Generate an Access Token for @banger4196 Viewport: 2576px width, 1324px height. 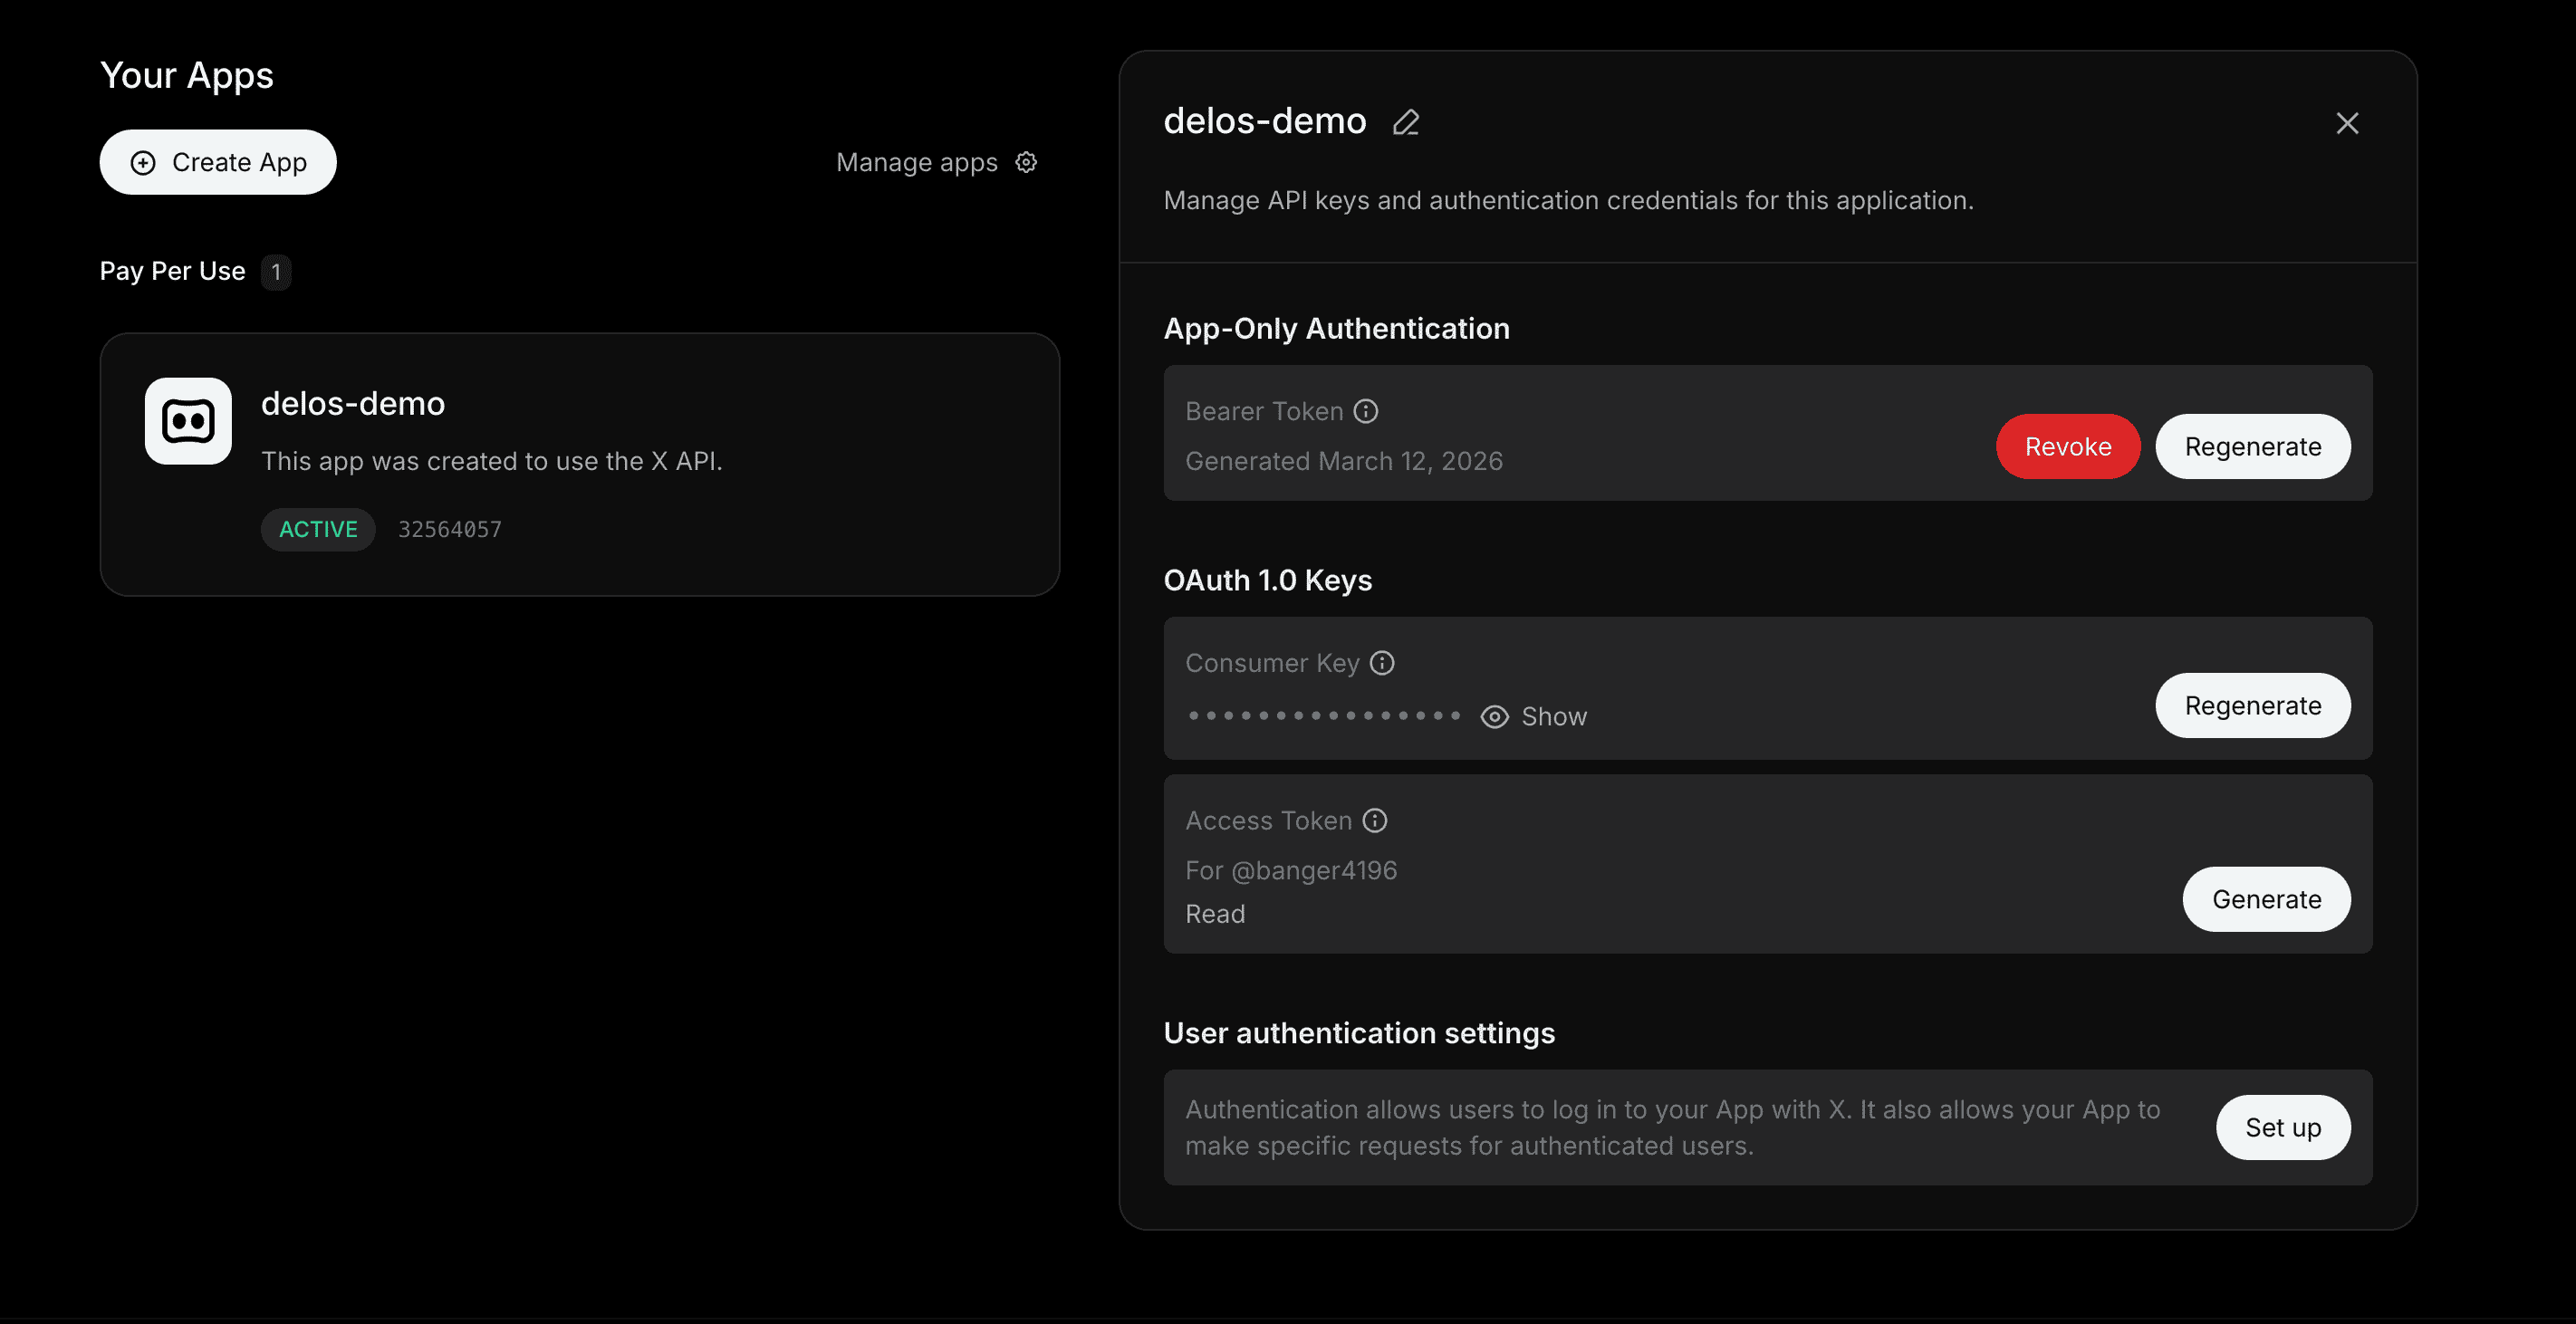point(2266,899)
